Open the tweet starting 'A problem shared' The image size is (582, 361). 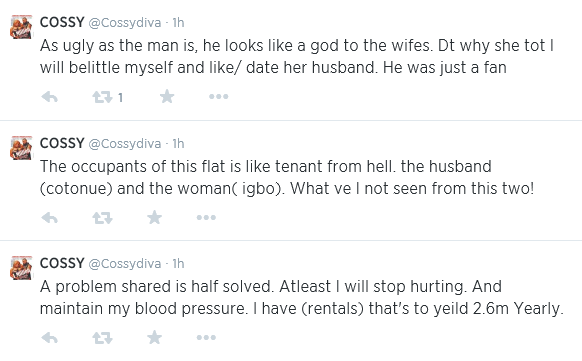pyautogui.click(x=302, y=298)
